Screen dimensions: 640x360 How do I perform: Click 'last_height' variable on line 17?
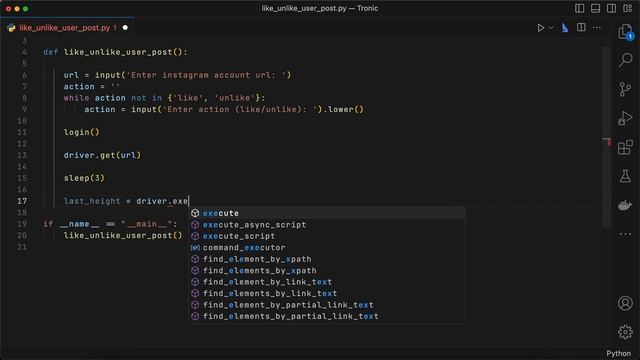click(92, 201)
